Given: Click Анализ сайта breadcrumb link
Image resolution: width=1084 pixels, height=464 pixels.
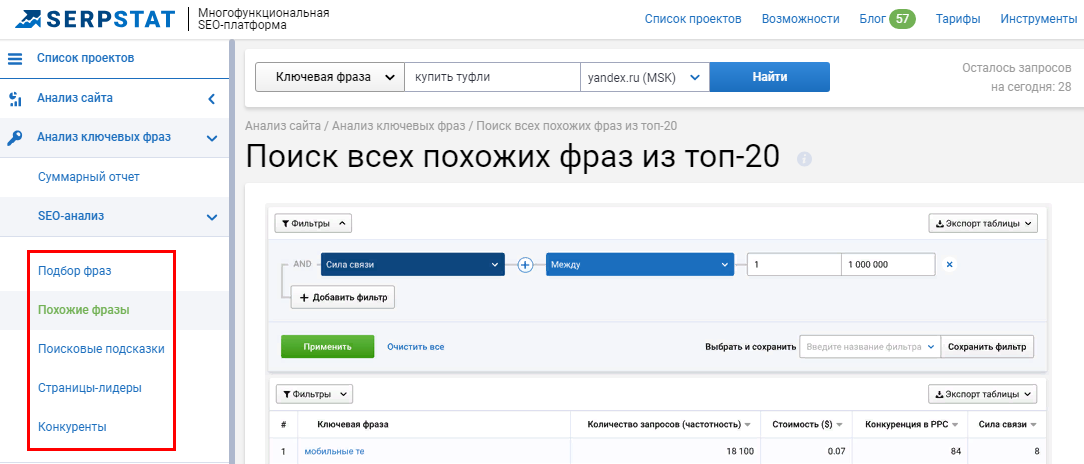Looking at the screenshot, I should tap(283, 125).
